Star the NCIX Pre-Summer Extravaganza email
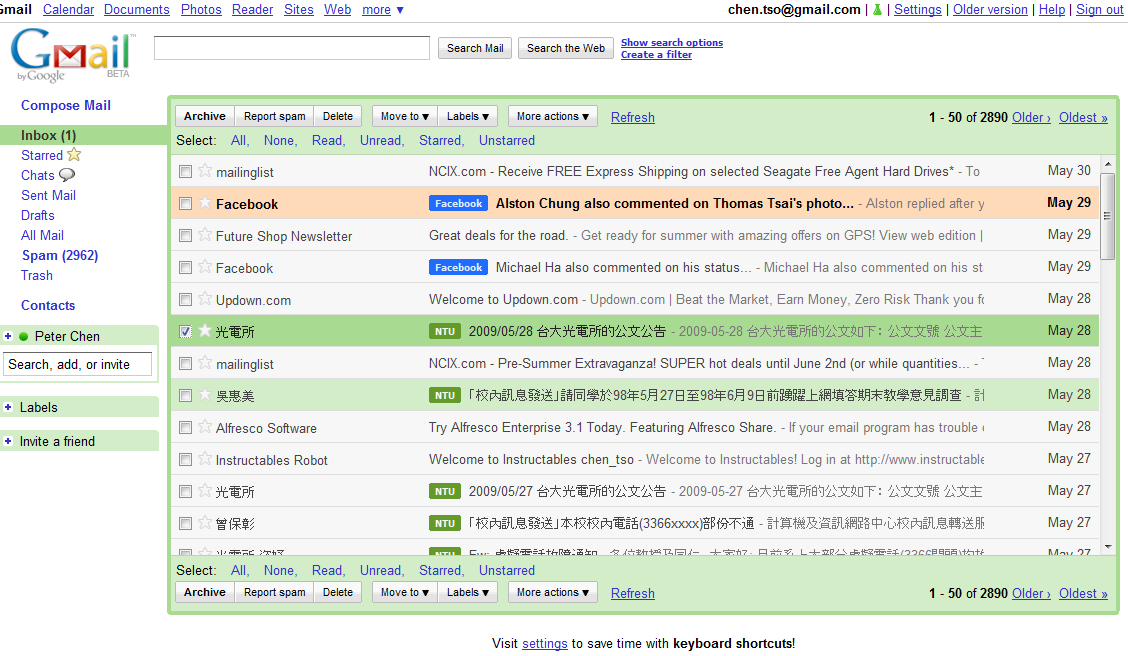Viewport: 1128px width, 656px height. (205, 363)
